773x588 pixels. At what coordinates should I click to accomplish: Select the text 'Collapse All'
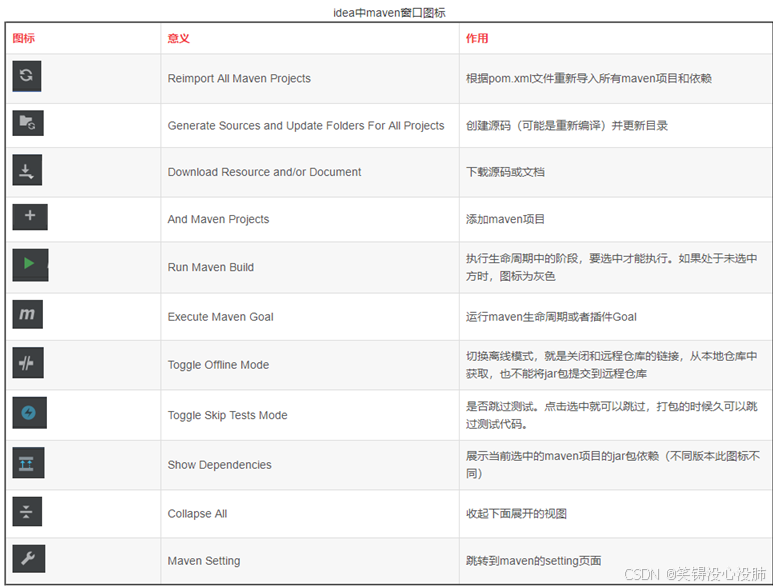click(x=197, y=514)
